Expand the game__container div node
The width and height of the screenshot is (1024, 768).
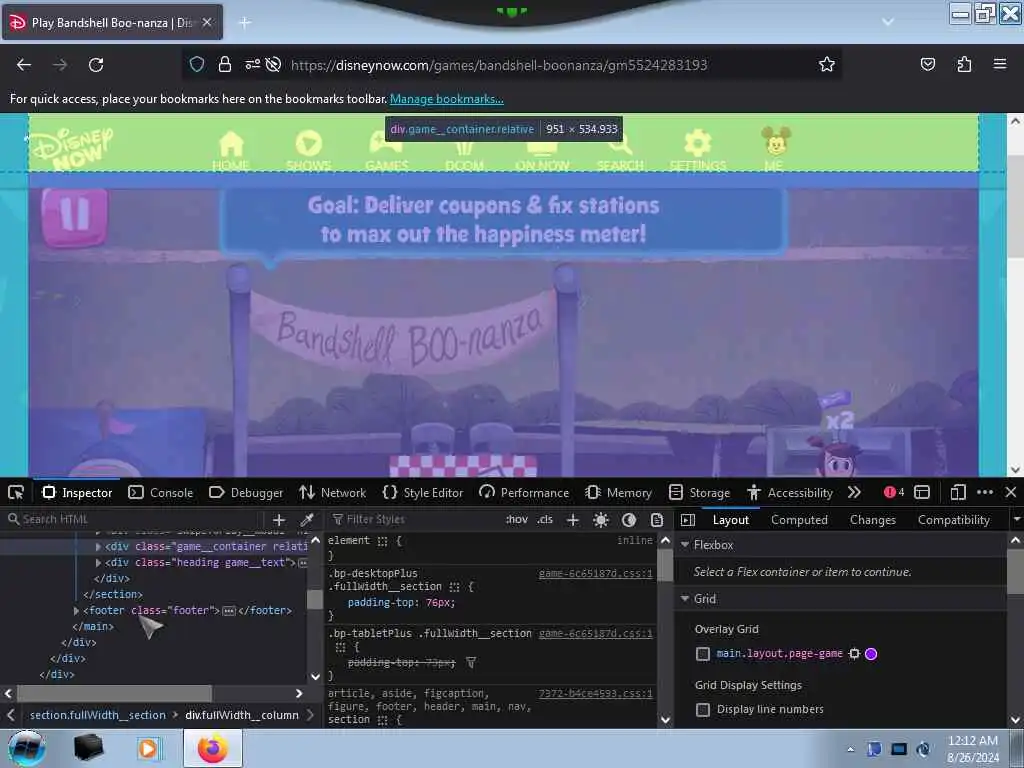coord(99,547)
